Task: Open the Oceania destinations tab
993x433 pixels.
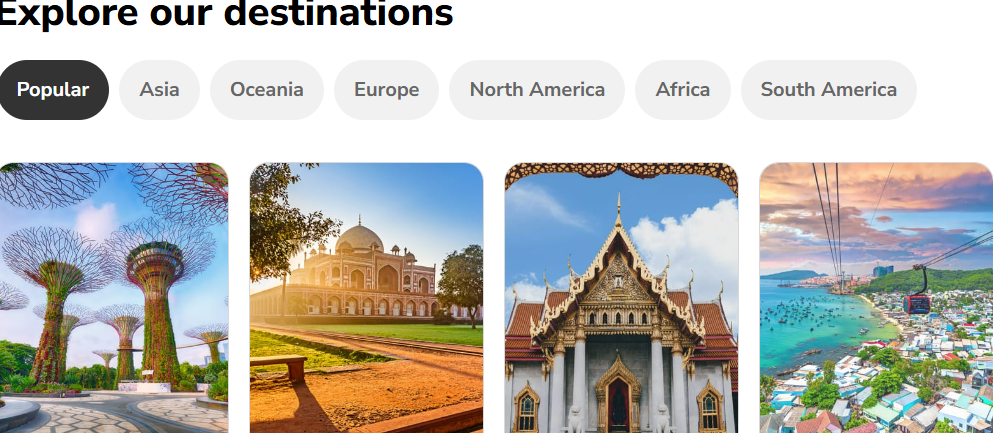Action: tap(267, 90)
